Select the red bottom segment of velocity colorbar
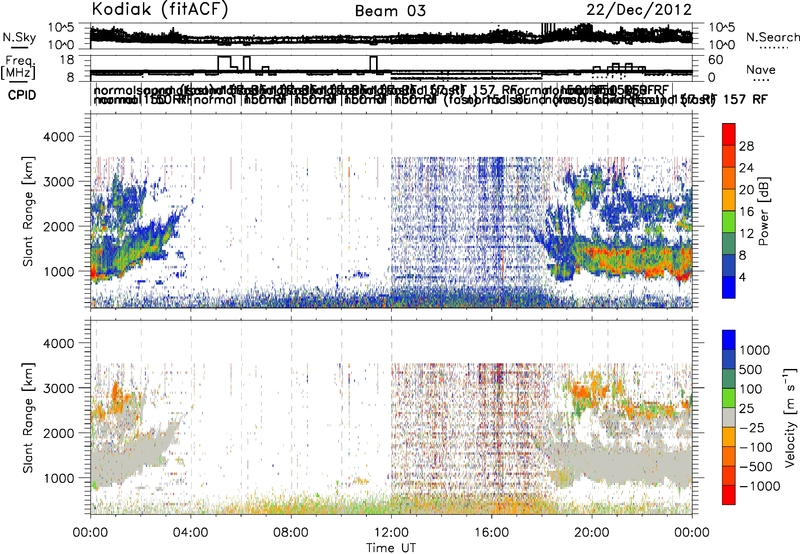Image resolution: width=800 pixels, height=554 pixels. [x=729, y=495]
